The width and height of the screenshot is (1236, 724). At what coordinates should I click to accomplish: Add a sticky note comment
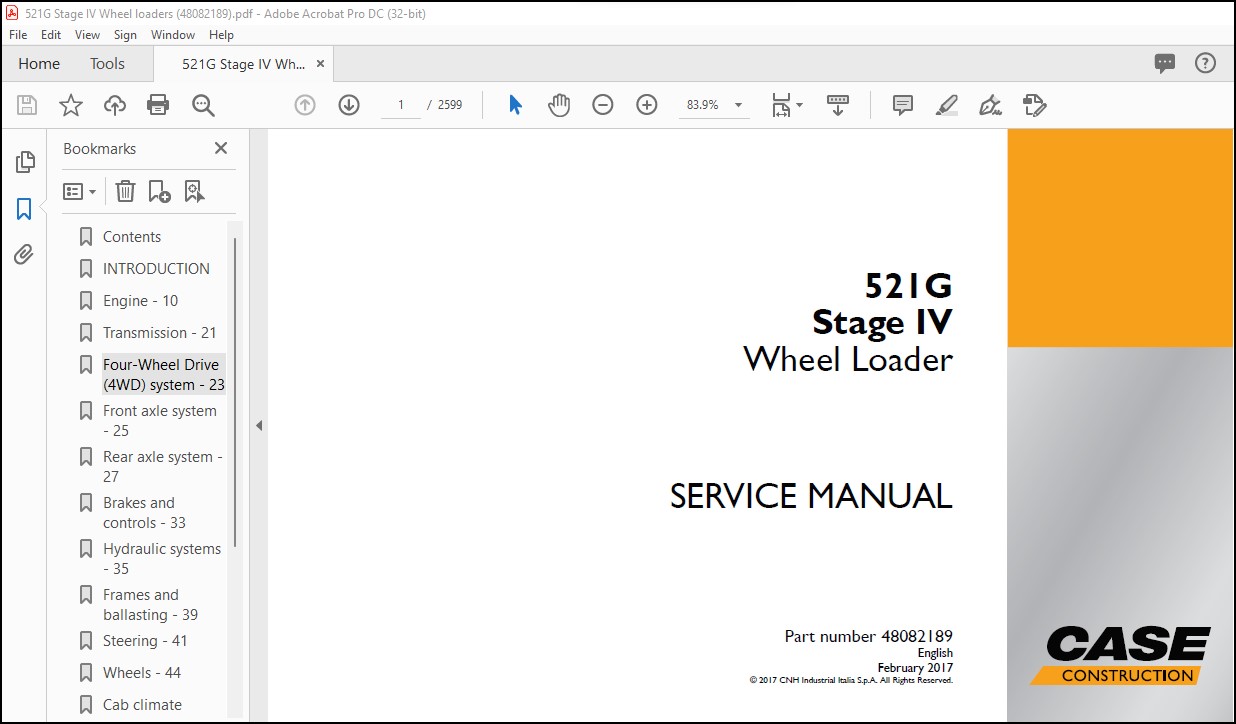point(903,105)
